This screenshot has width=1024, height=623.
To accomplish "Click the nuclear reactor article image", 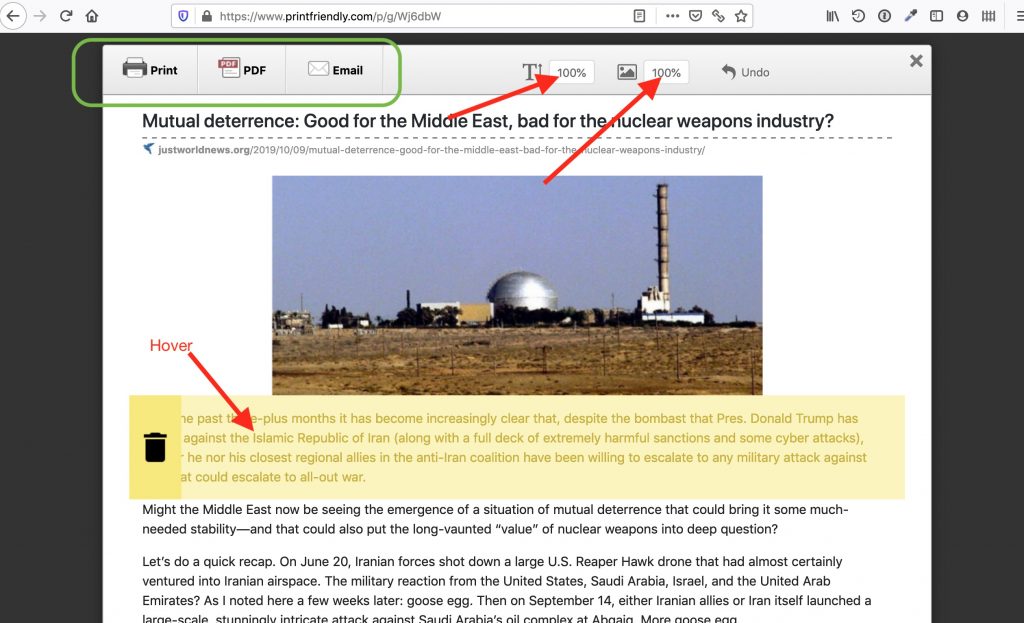I will (517, 285).
